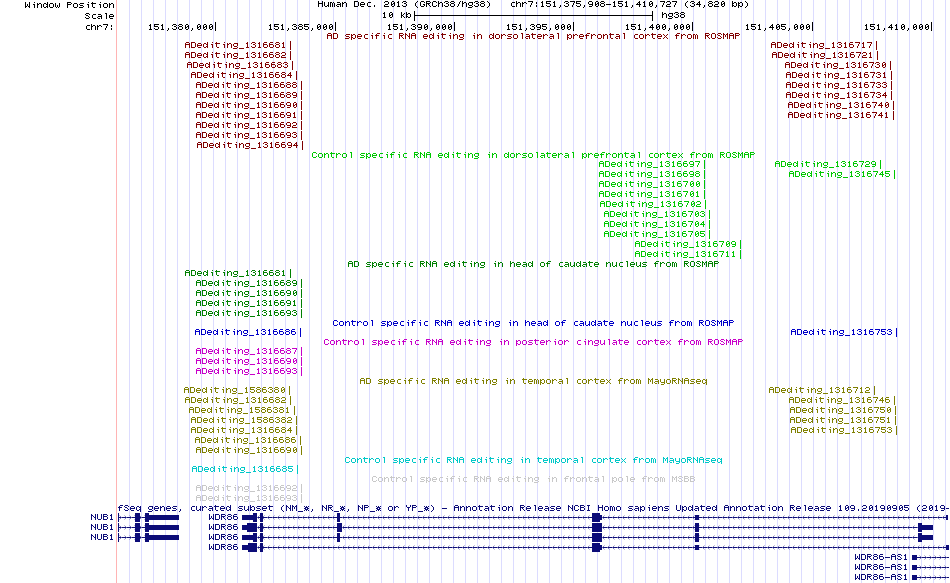Open the ADediting_1316729 editing site
The image size is (950, 583).
click(x=826, y=164)
